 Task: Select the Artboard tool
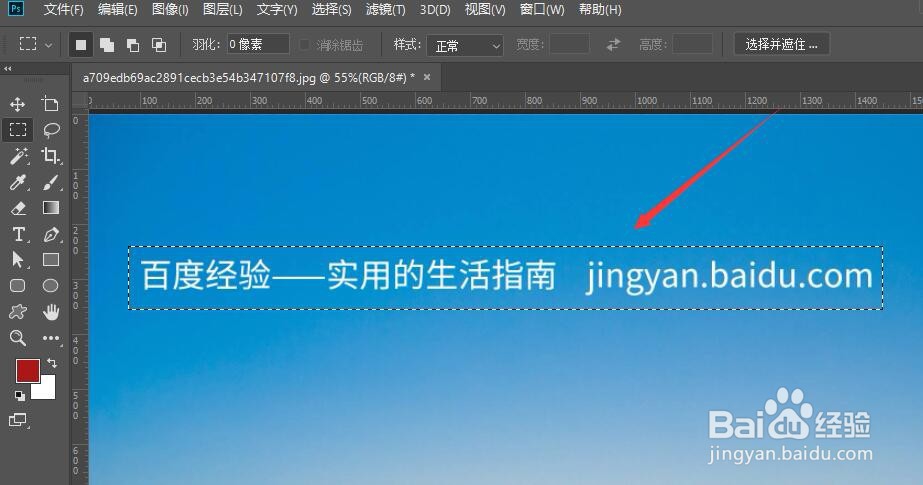[x=51, y=104]
